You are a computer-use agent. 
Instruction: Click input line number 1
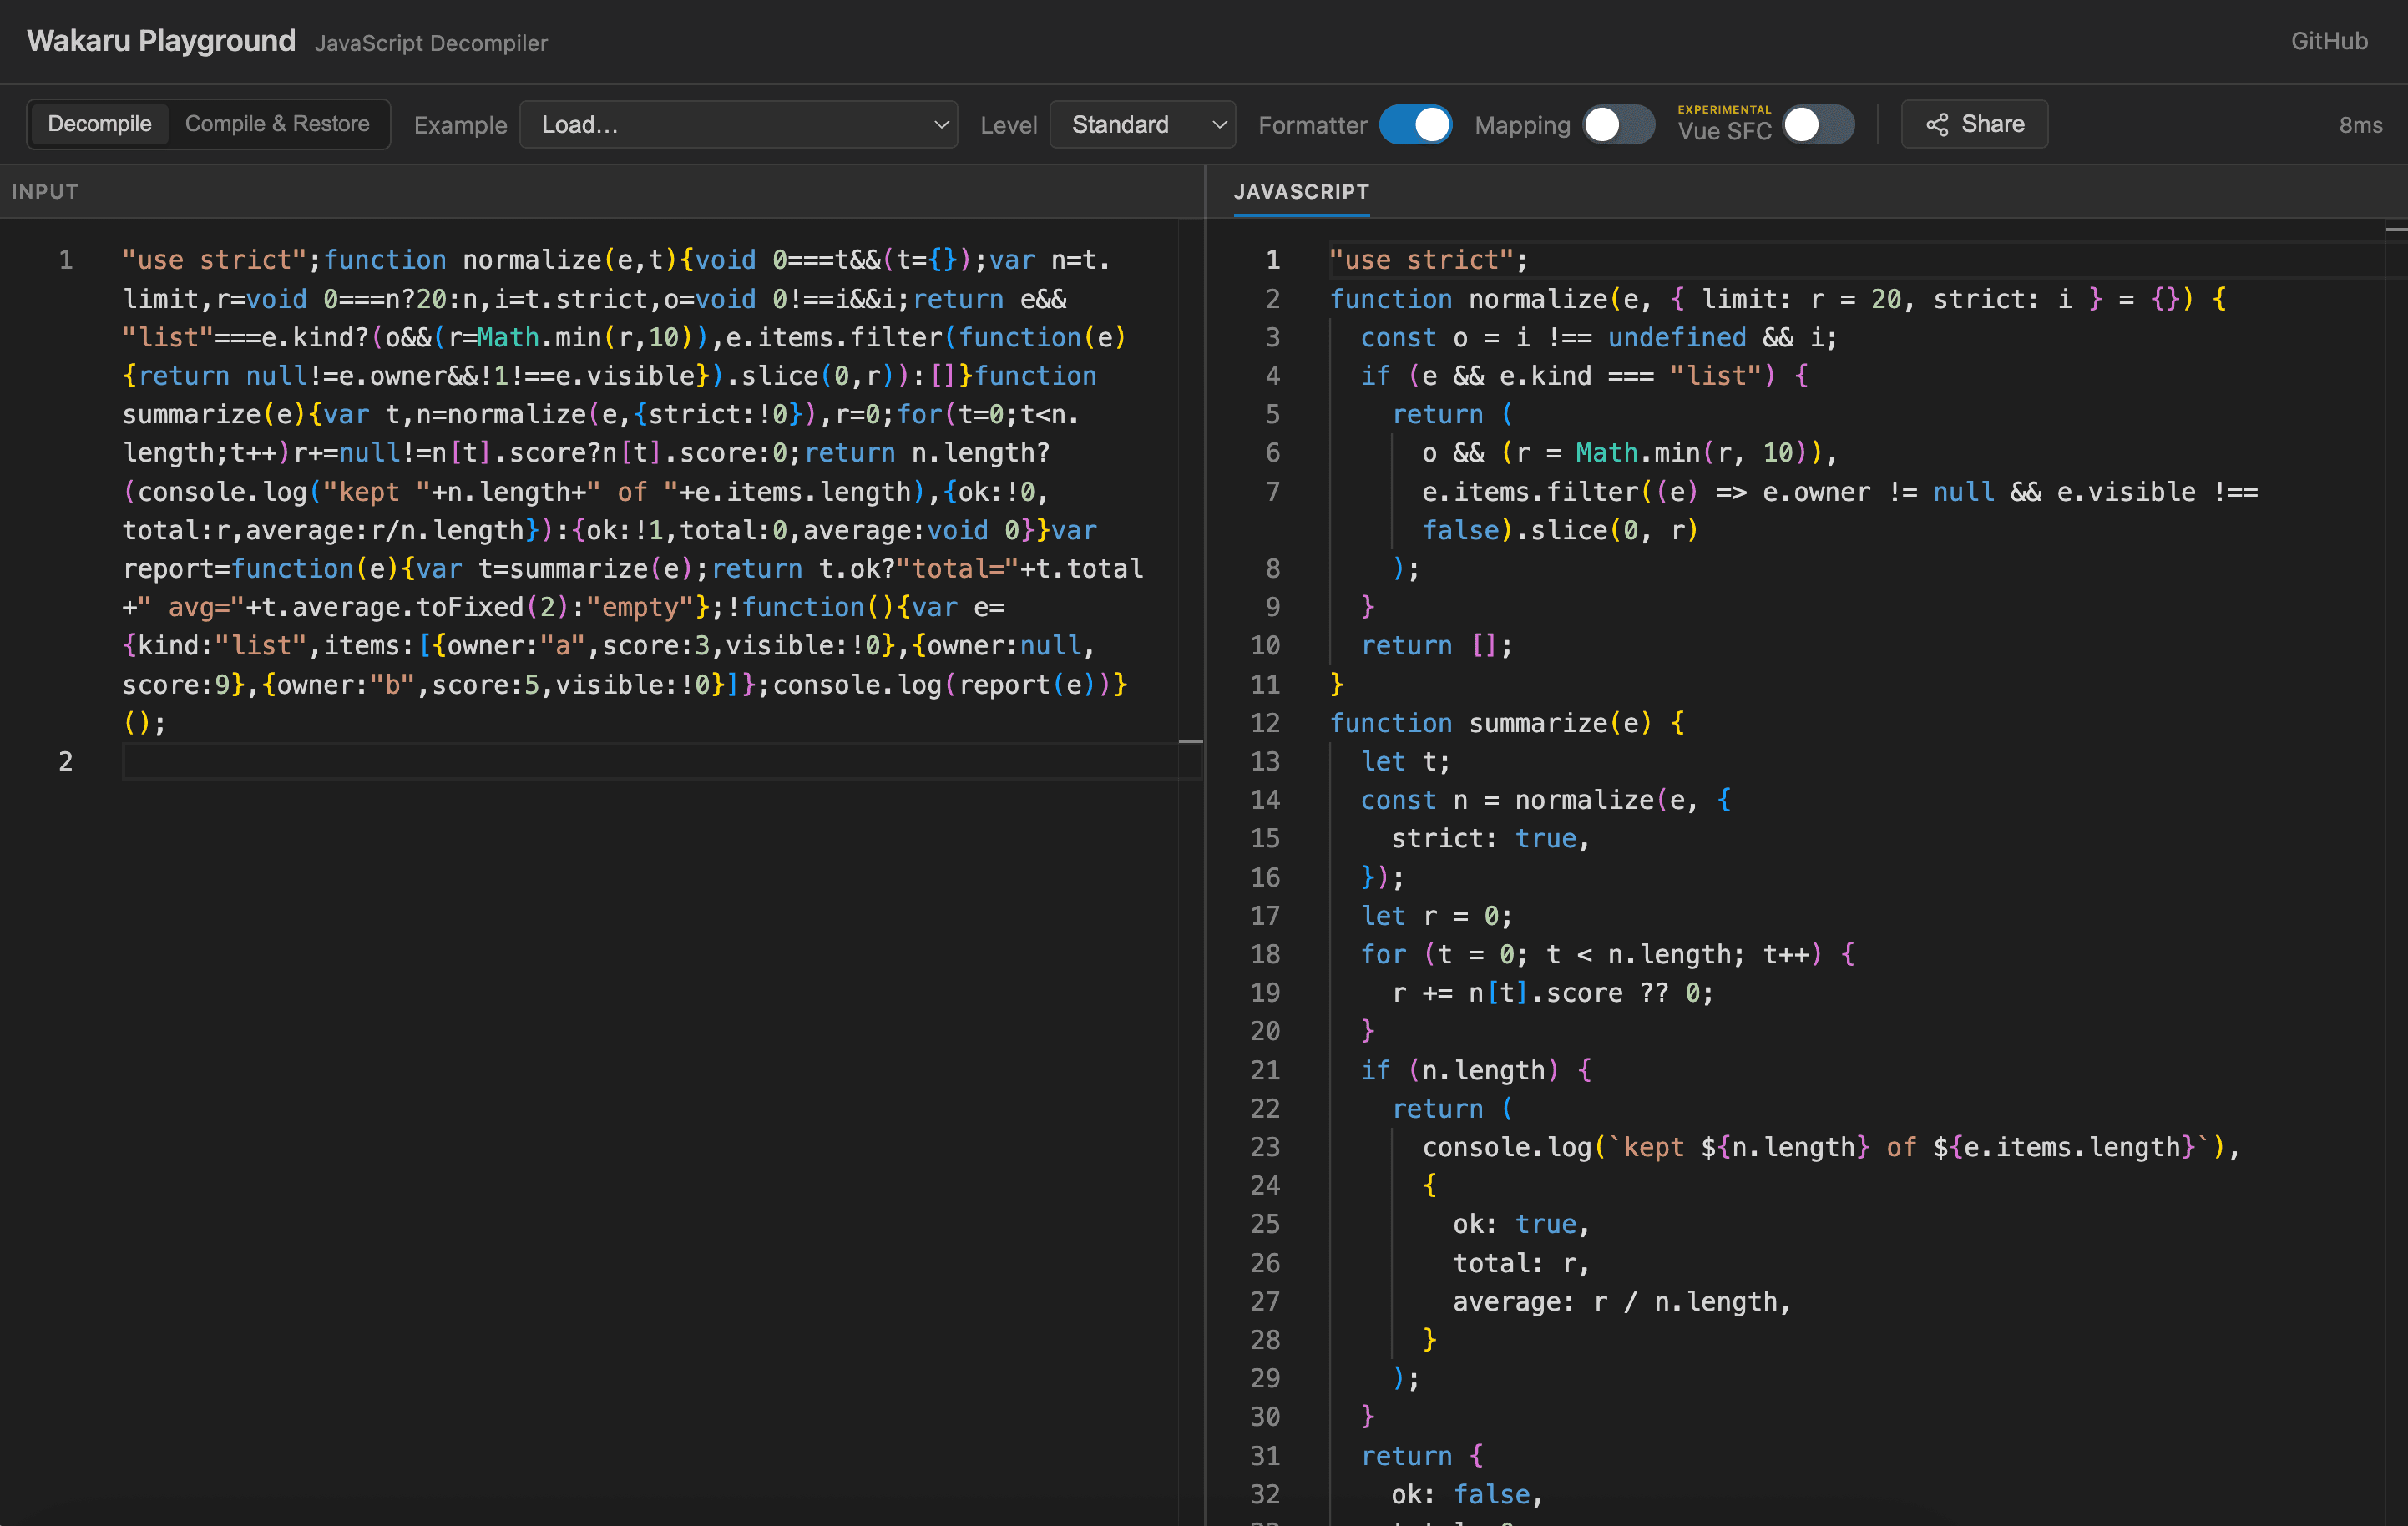pyautogui.click(x=66, y=260)
